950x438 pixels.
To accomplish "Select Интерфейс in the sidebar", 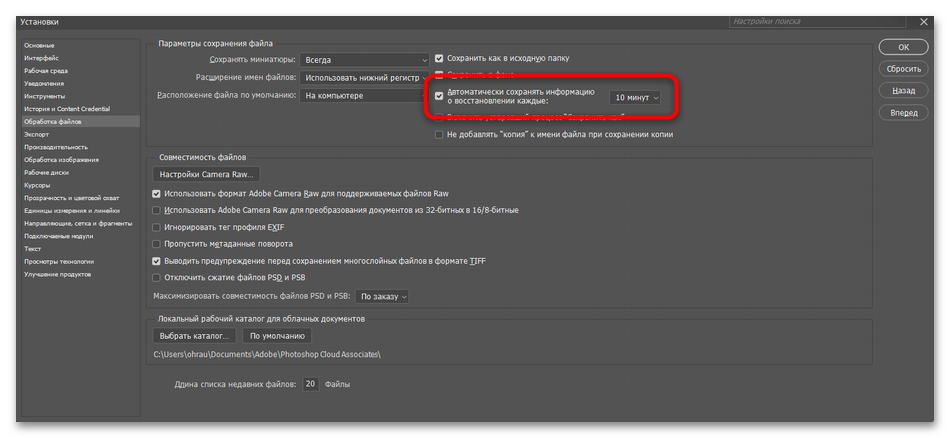I will click(x=41, y=58).
